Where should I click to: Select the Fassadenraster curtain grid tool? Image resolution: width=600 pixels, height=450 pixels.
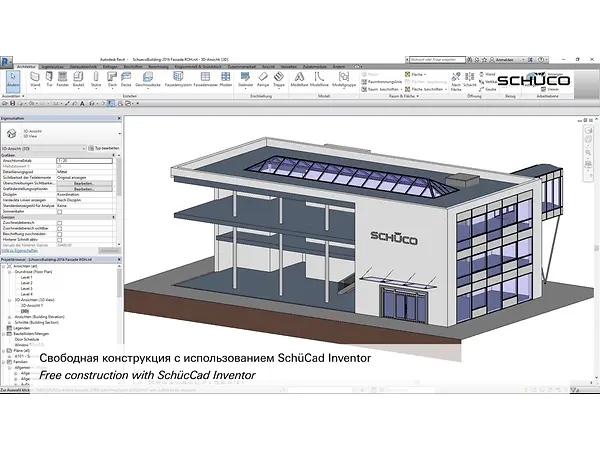coord(205,79)
